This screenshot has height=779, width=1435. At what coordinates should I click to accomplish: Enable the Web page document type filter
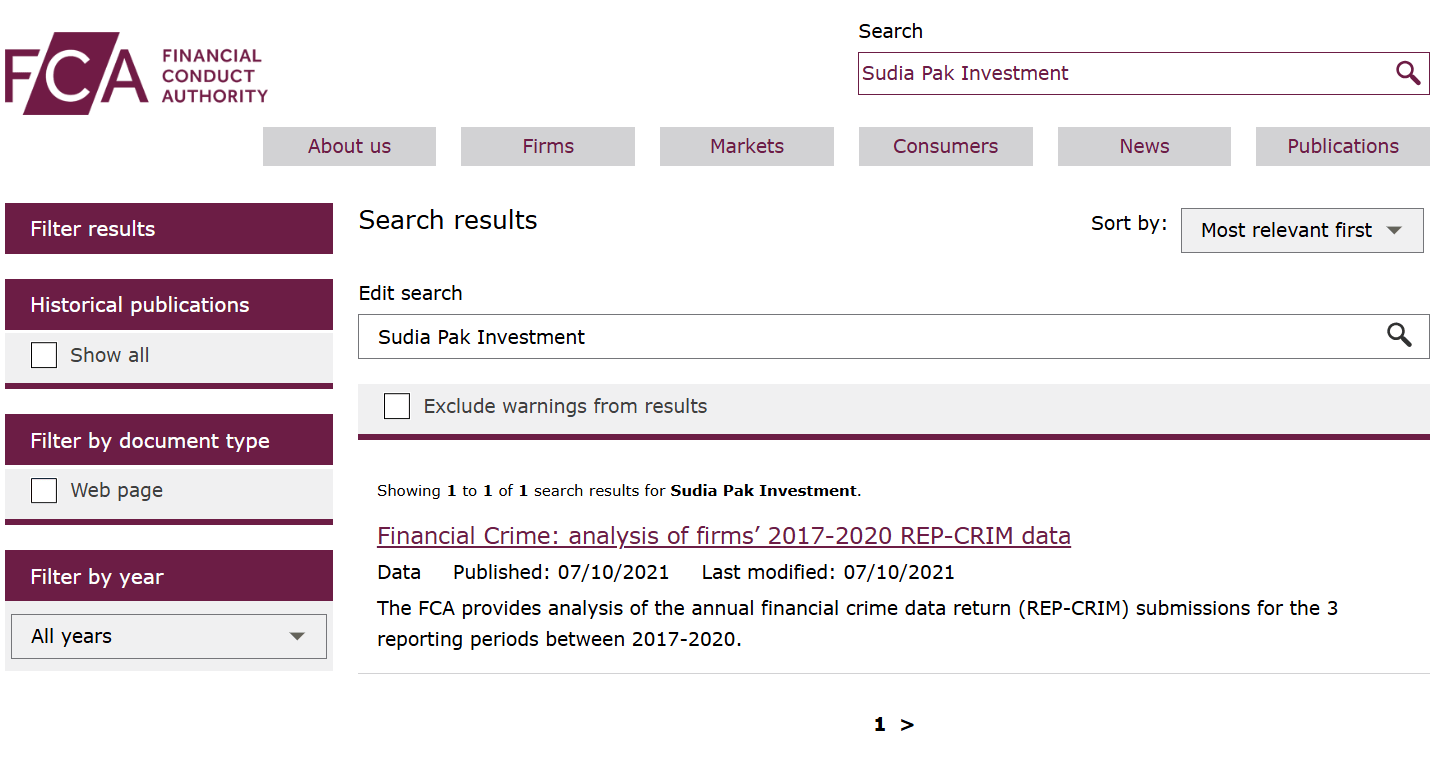[x=44, y=490]
